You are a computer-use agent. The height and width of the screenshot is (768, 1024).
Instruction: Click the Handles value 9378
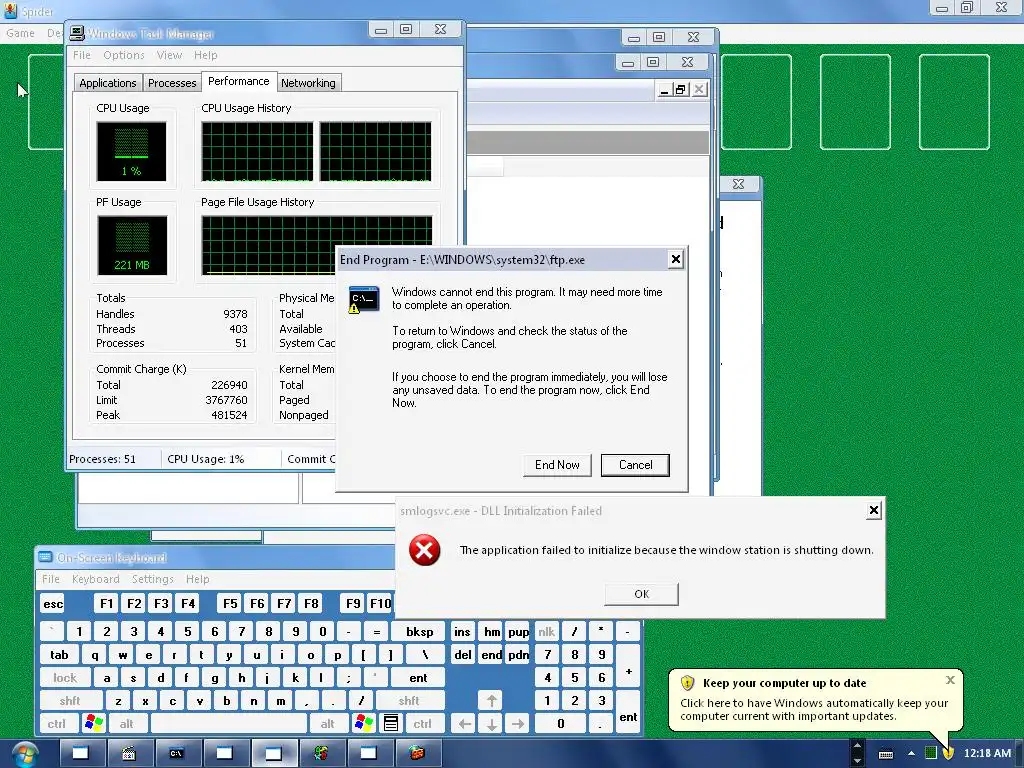(x=234, y=314)
